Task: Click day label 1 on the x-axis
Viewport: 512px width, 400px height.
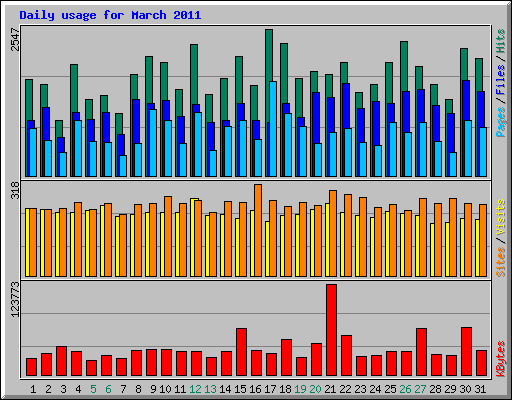Action: (x=33, y=389)
